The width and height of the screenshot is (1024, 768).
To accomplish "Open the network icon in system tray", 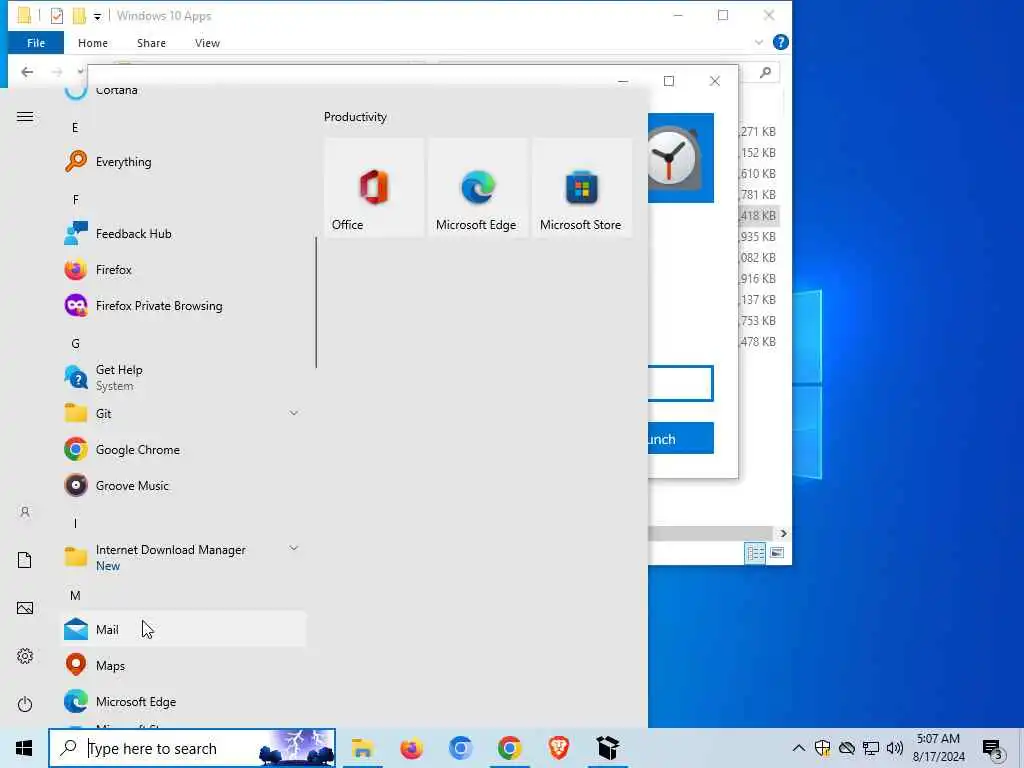I will pyautogui.click(x=871, y=748).
